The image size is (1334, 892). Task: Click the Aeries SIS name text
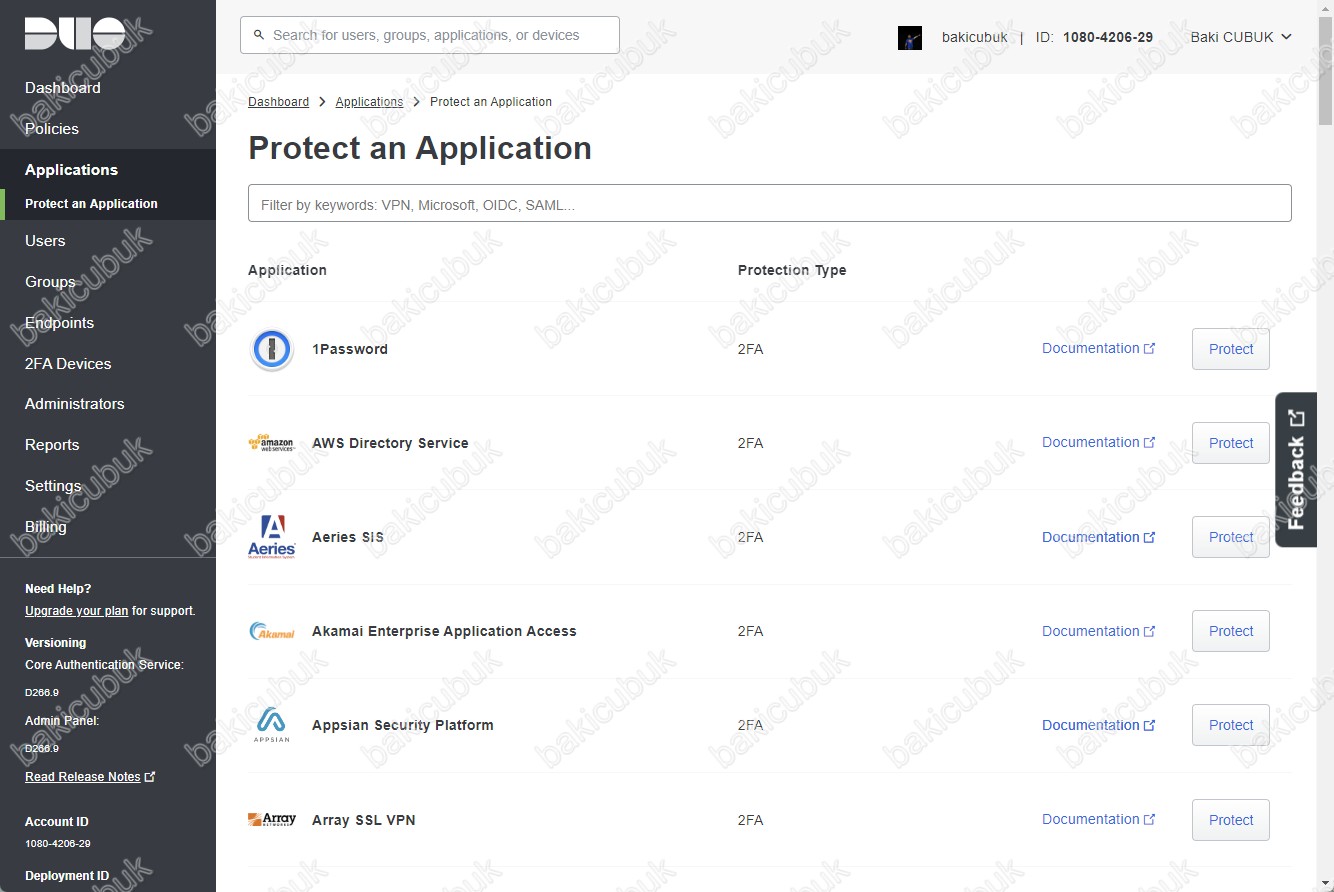pyautogui.click(x=348, y=537)
